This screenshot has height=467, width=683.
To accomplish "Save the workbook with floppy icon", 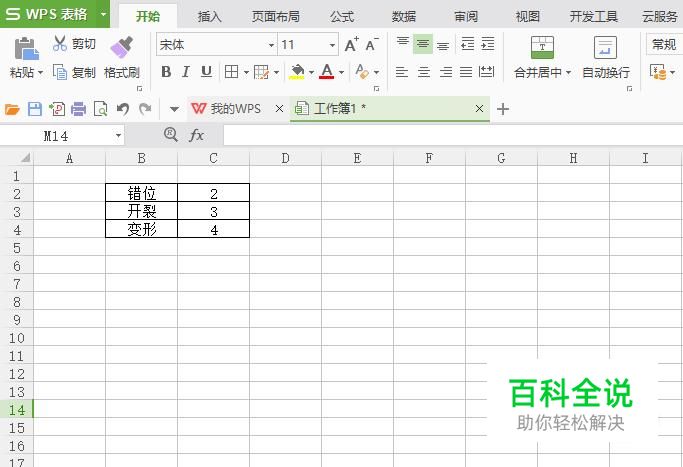I will (35, 108).
